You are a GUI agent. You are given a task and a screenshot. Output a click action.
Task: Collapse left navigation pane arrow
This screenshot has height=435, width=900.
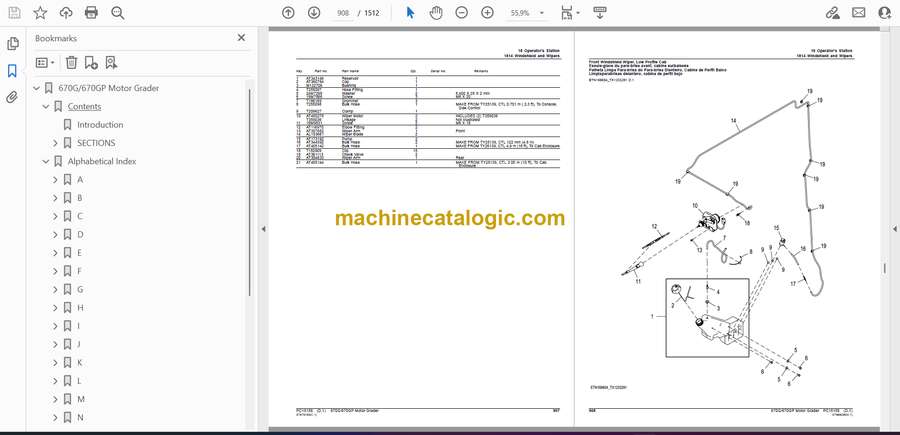(263, 229)
